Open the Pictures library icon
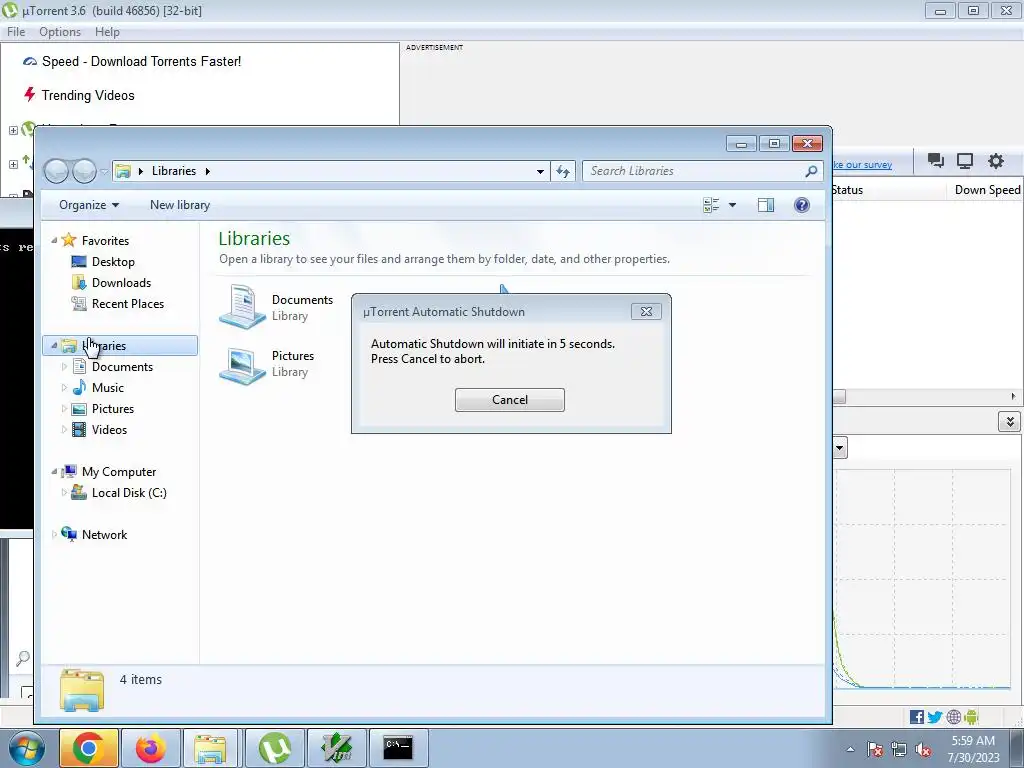Viewport: 1024px width, 768px height. pyautogui.click(x=242, y=364)
